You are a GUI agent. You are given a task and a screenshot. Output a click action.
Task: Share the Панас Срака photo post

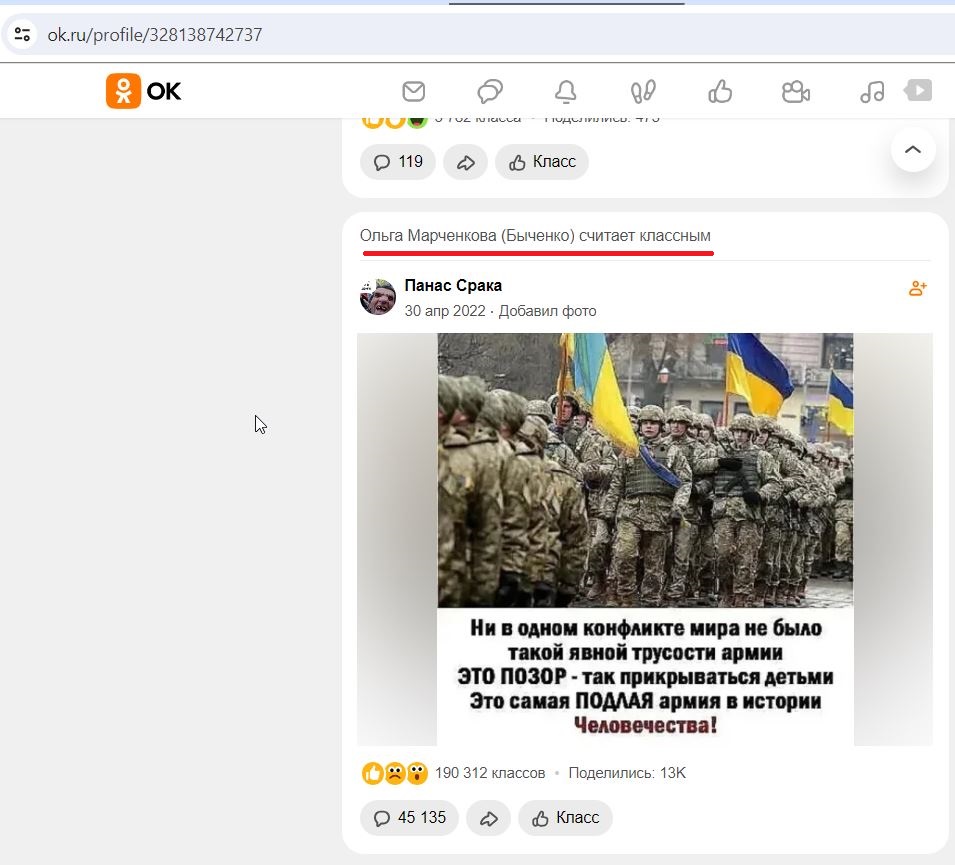click(488, 817)
